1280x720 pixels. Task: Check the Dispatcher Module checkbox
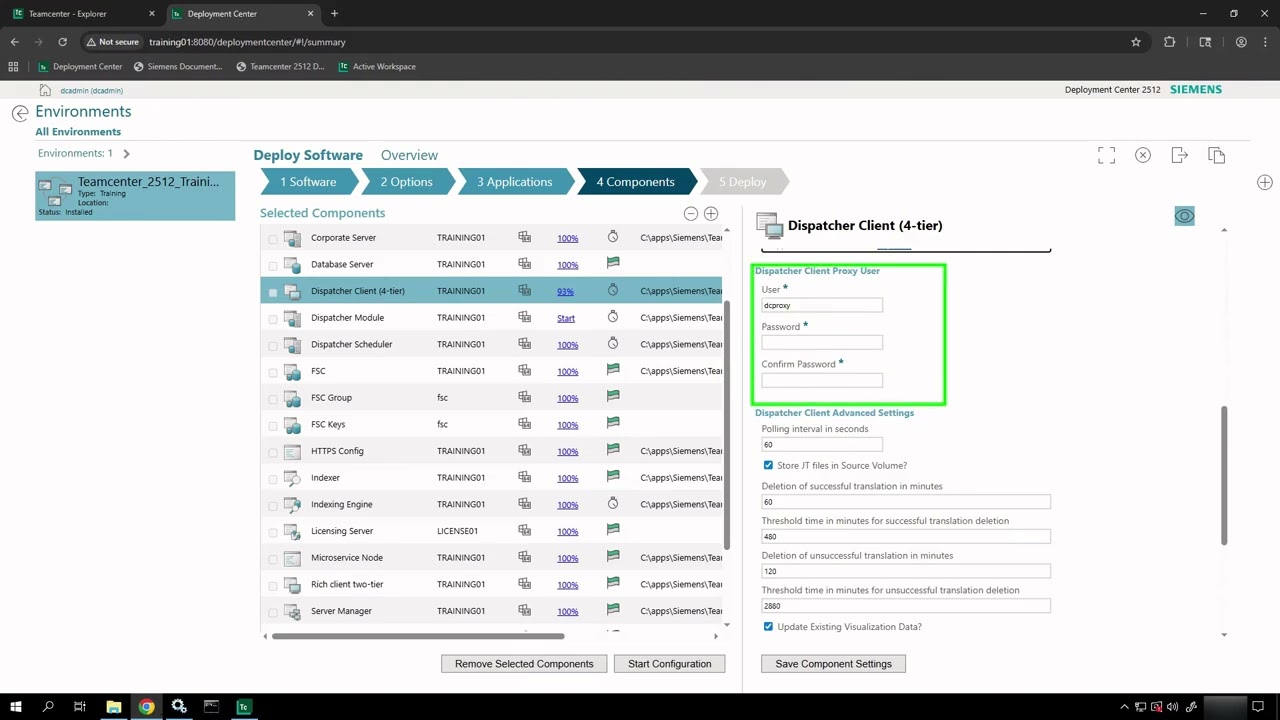pos(273,319)
